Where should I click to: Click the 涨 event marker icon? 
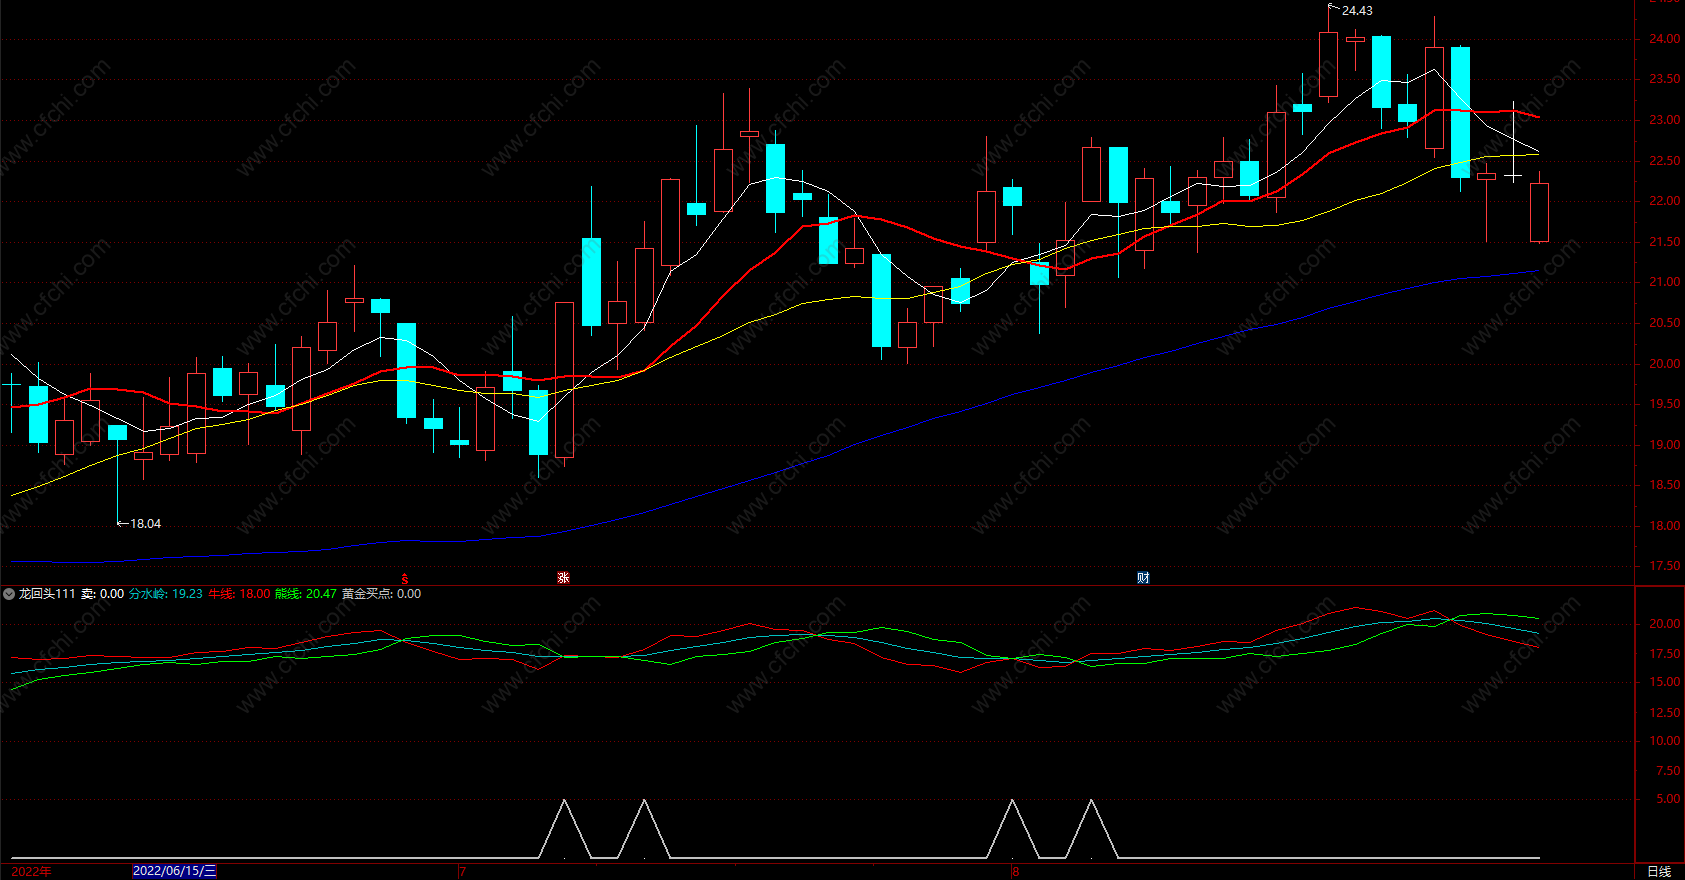pos(564,578)
